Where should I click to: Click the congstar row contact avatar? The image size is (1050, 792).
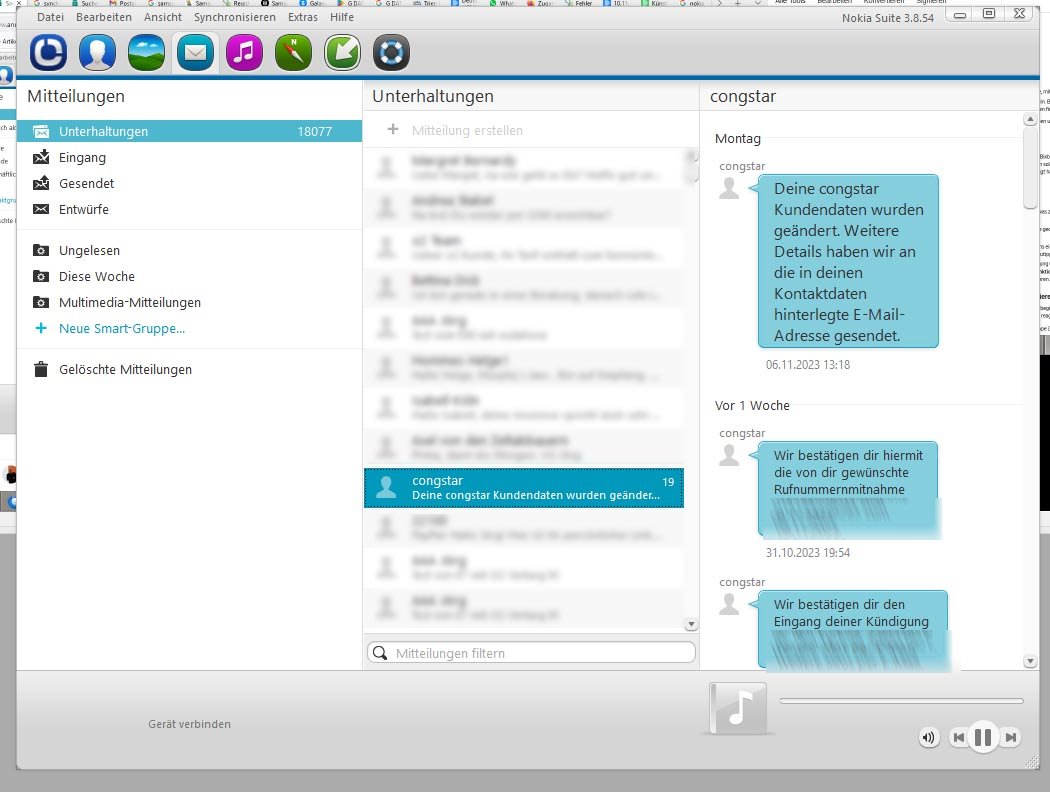386,487
